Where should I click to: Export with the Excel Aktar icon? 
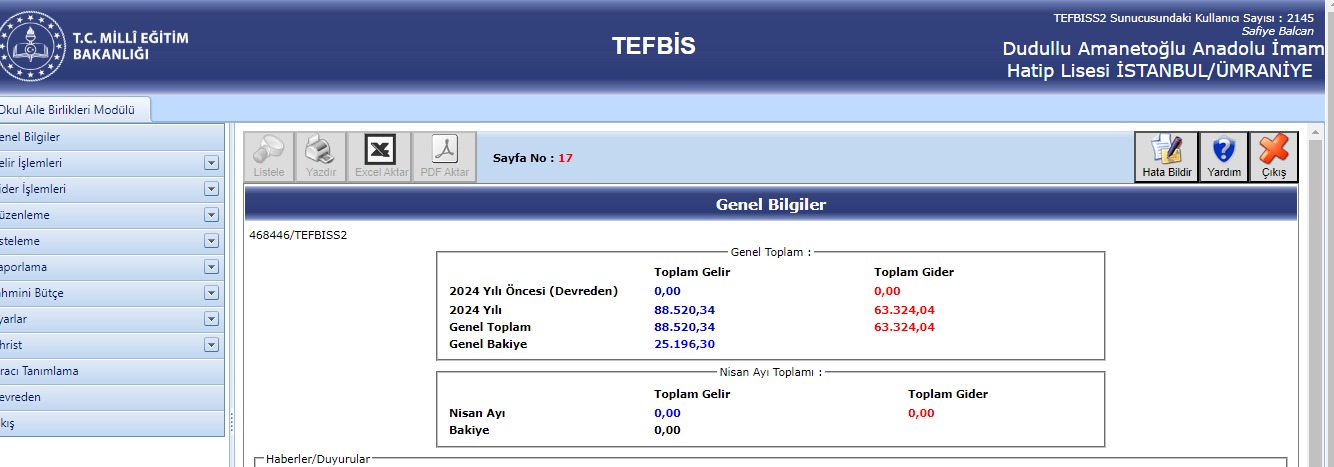tap(382, 157)
